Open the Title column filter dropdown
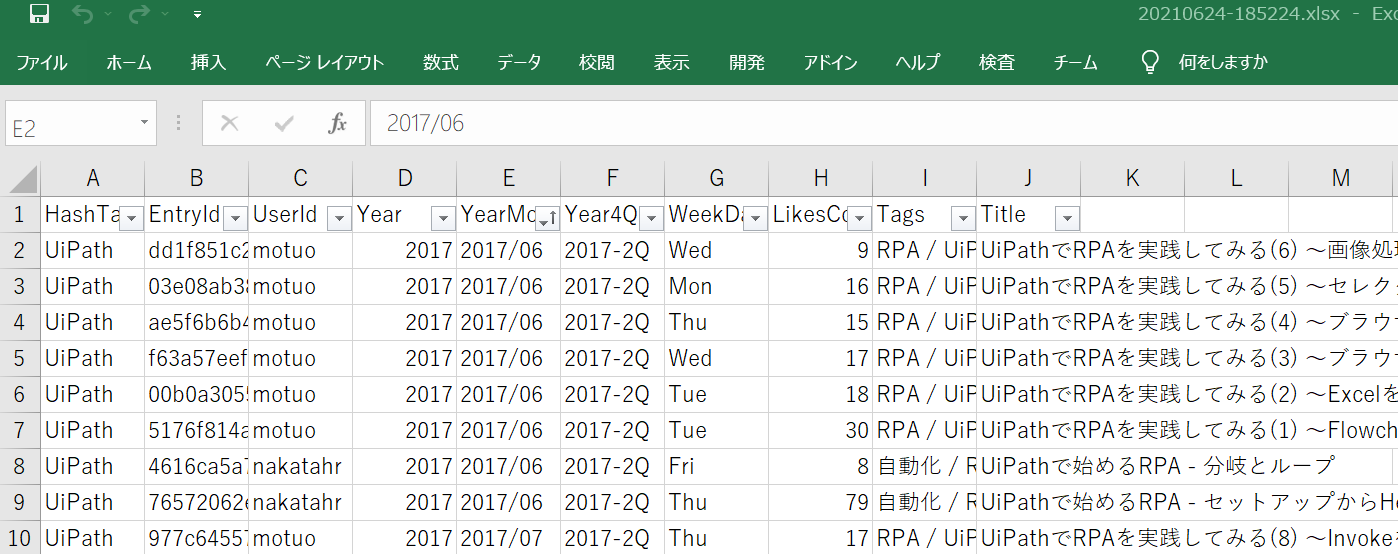The width and height of the screenshot is (1398, 554). click(x=1068, y=219)
